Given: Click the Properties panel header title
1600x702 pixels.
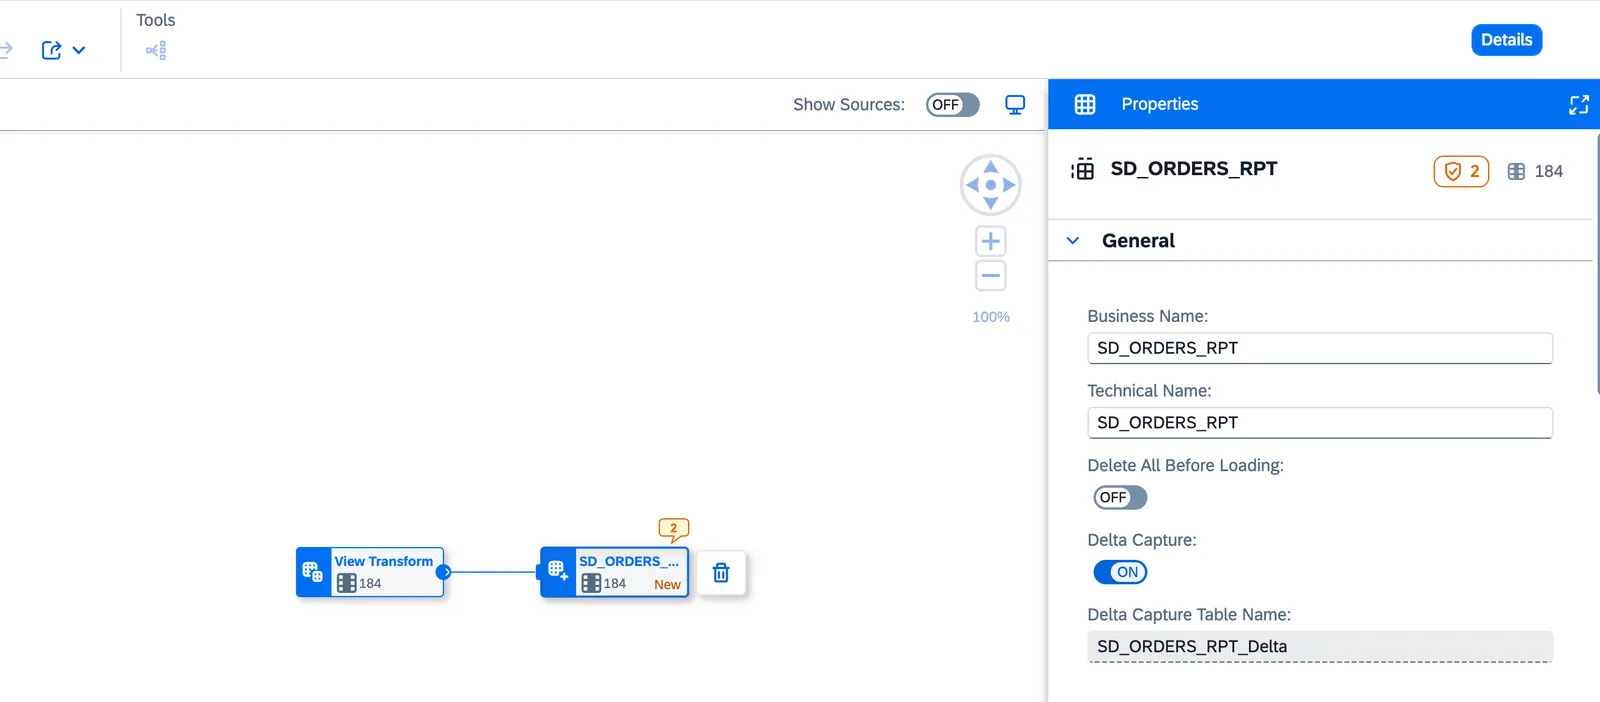Looking at the screenshot, I should pos(1160,104).
